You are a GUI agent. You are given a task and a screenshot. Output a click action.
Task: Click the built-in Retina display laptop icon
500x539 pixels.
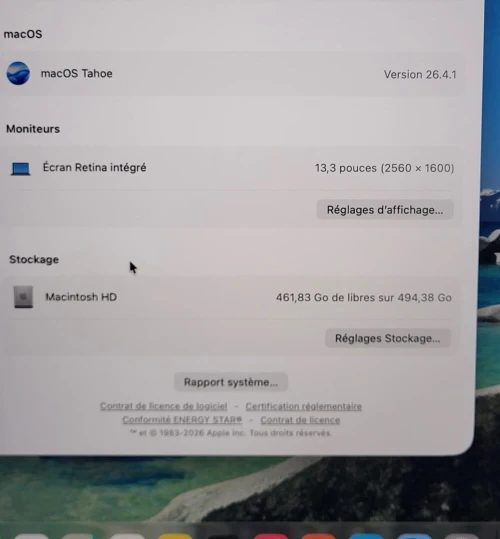click(x=21, y=168)
